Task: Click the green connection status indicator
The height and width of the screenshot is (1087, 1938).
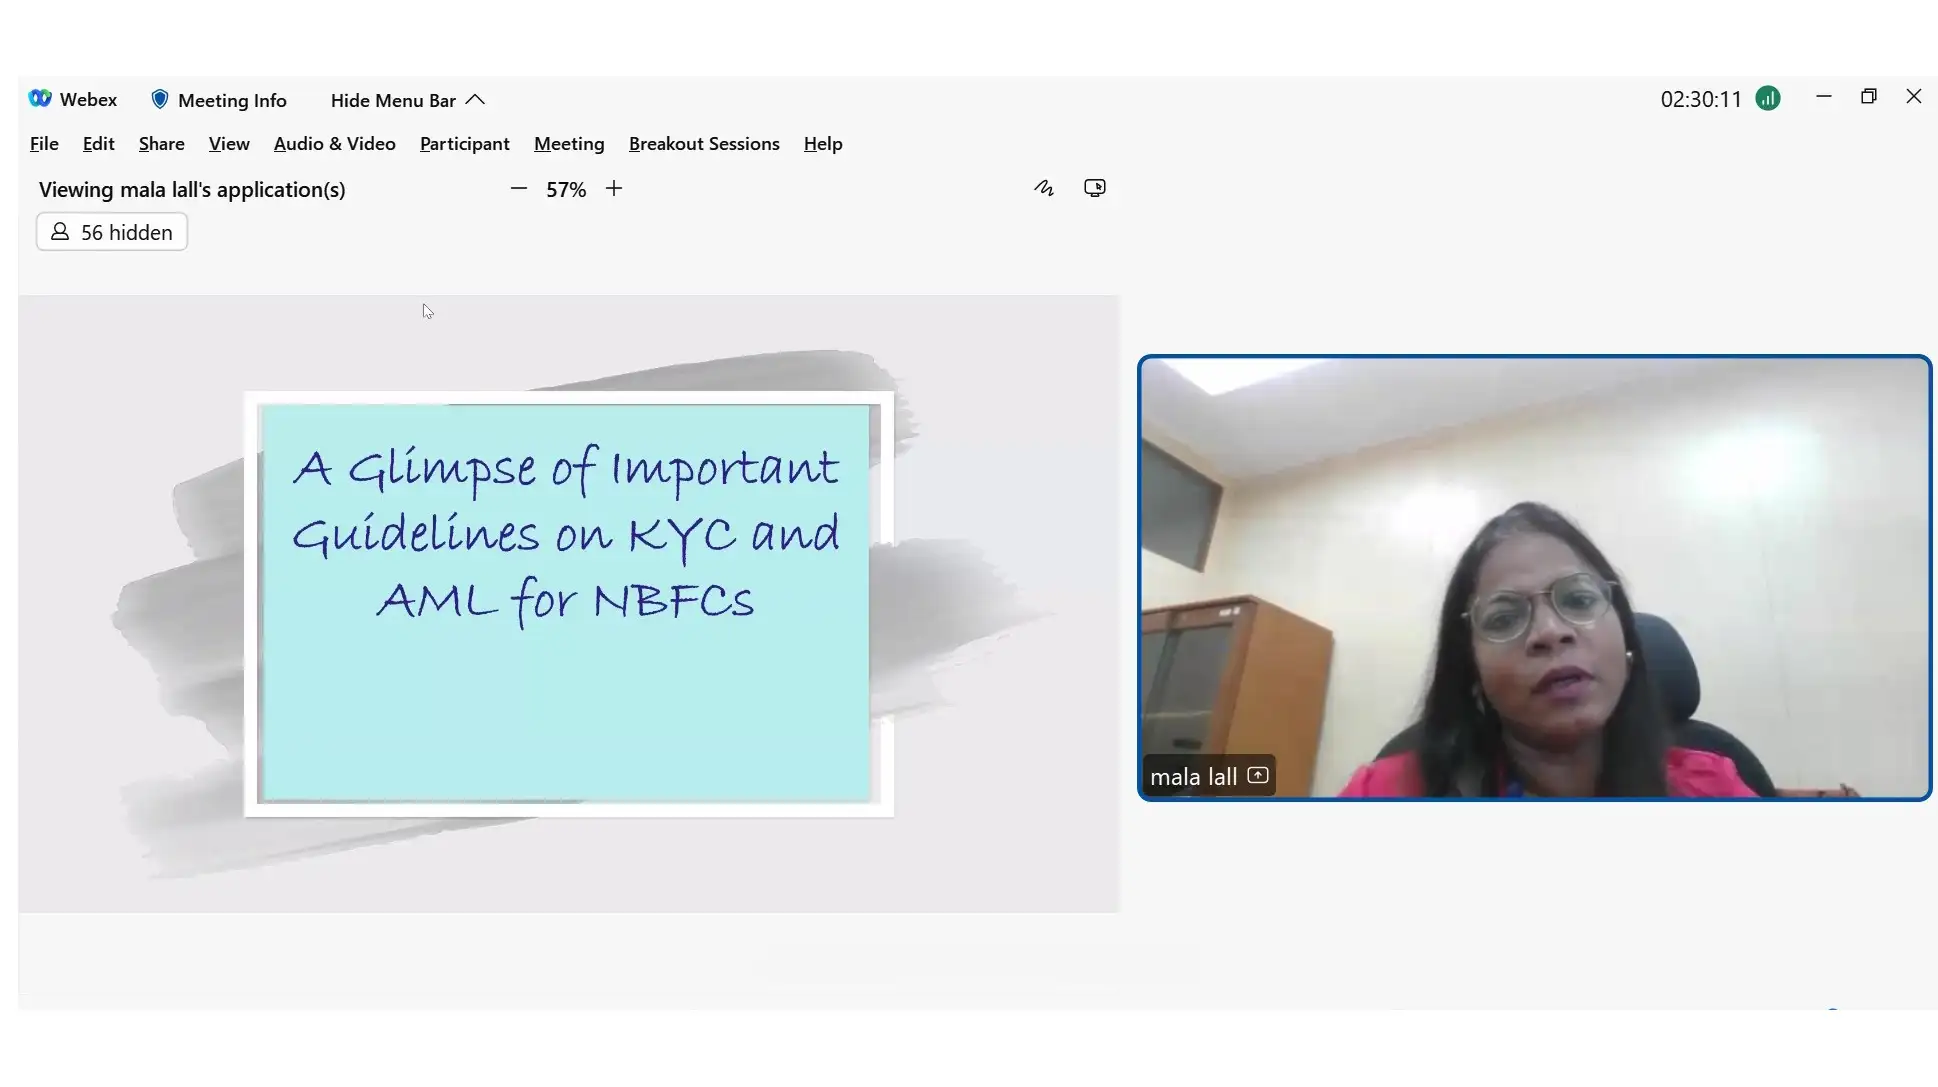Action: point(1768,99)
